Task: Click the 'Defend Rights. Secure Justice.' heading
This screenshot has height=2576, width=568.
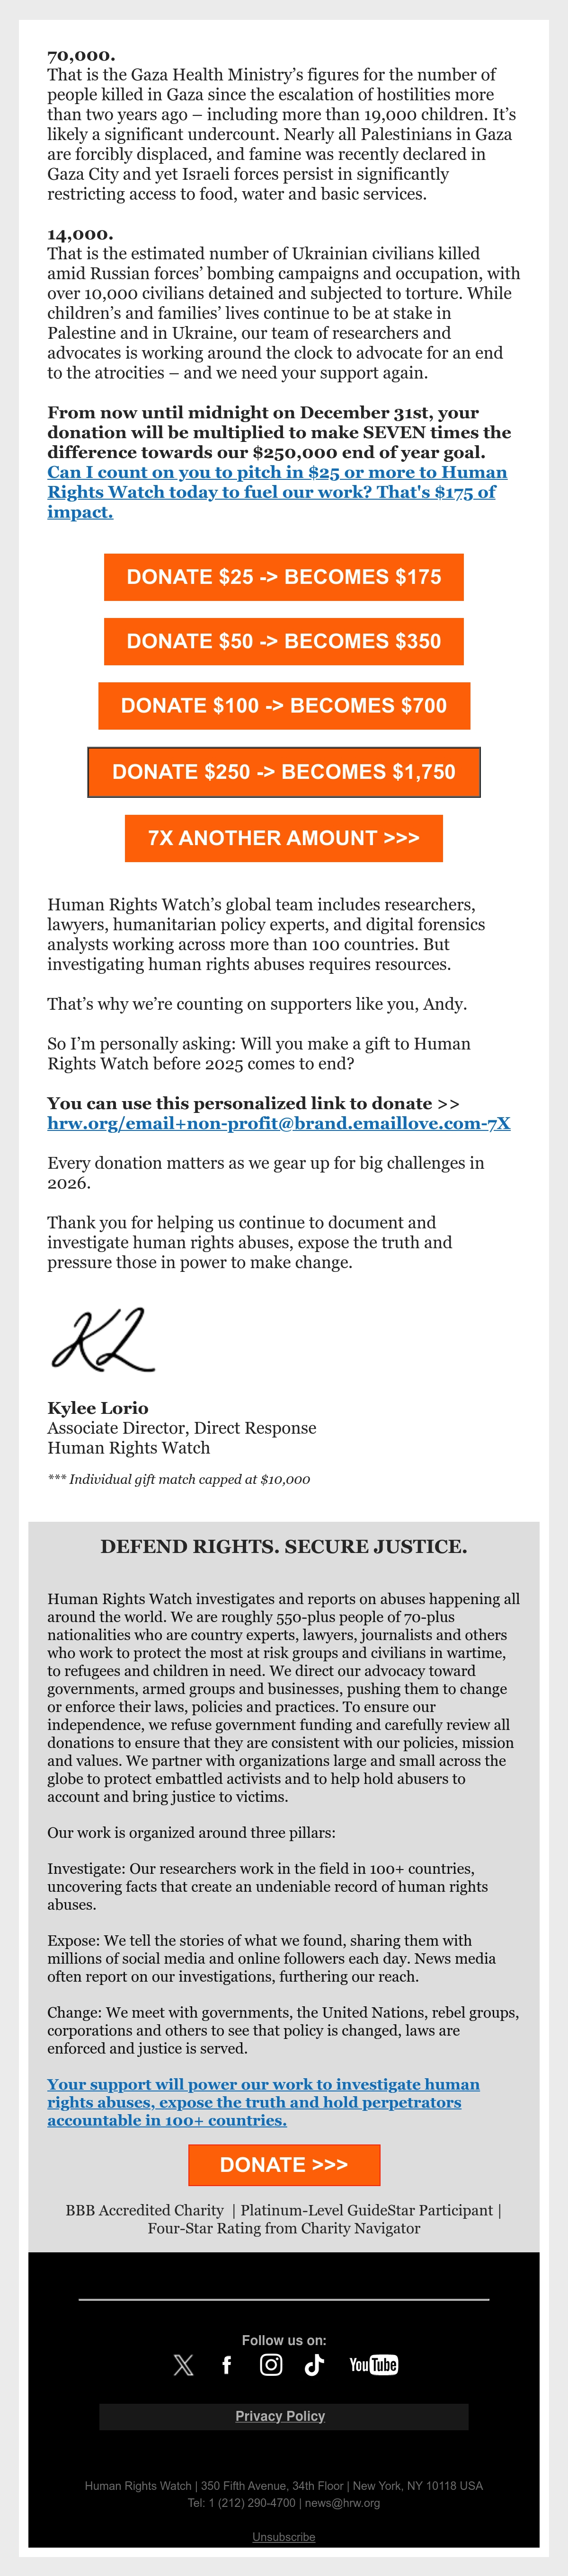Action: 284,1546
